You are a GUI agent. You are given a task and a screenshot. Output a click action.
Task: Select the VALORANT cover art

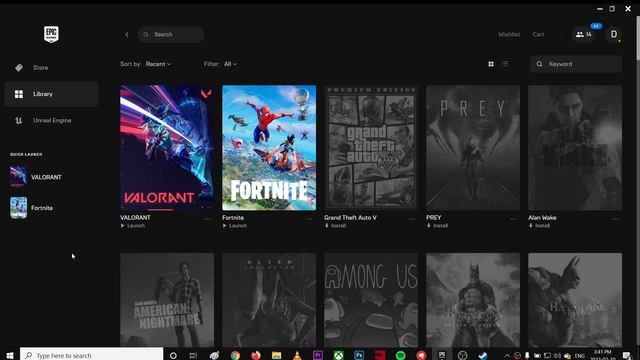tap(167, 148)
